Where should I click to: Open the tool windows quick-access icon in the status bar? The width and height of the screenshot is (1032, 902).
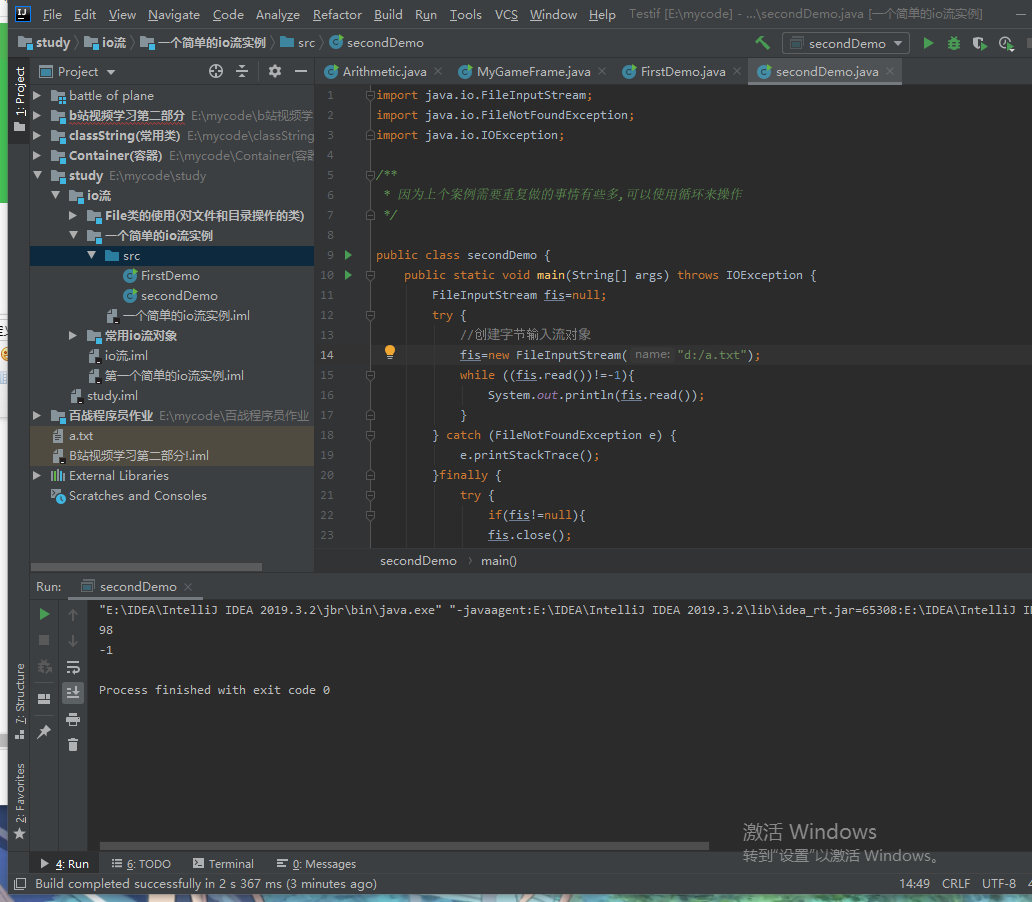point(20,884)
